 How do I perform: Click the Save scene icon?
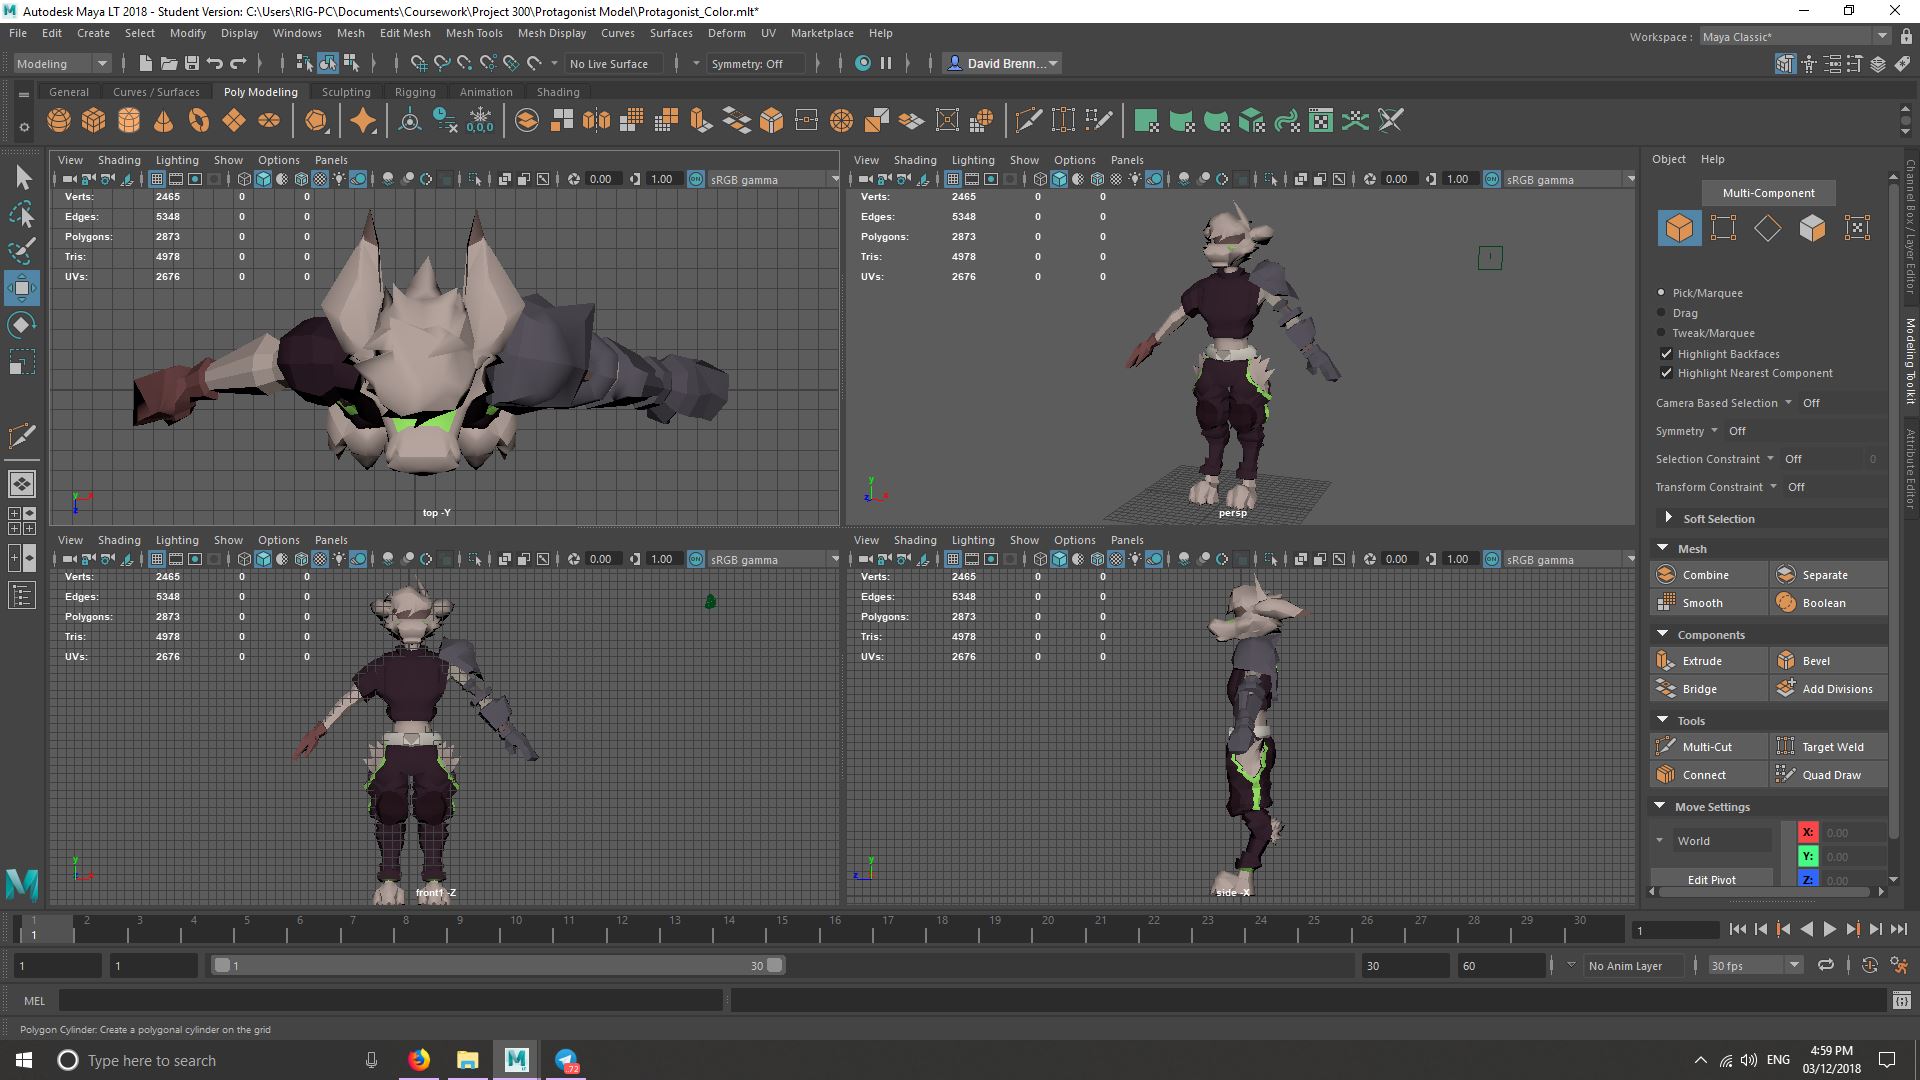pyautogui.click(x=192, y=63)
